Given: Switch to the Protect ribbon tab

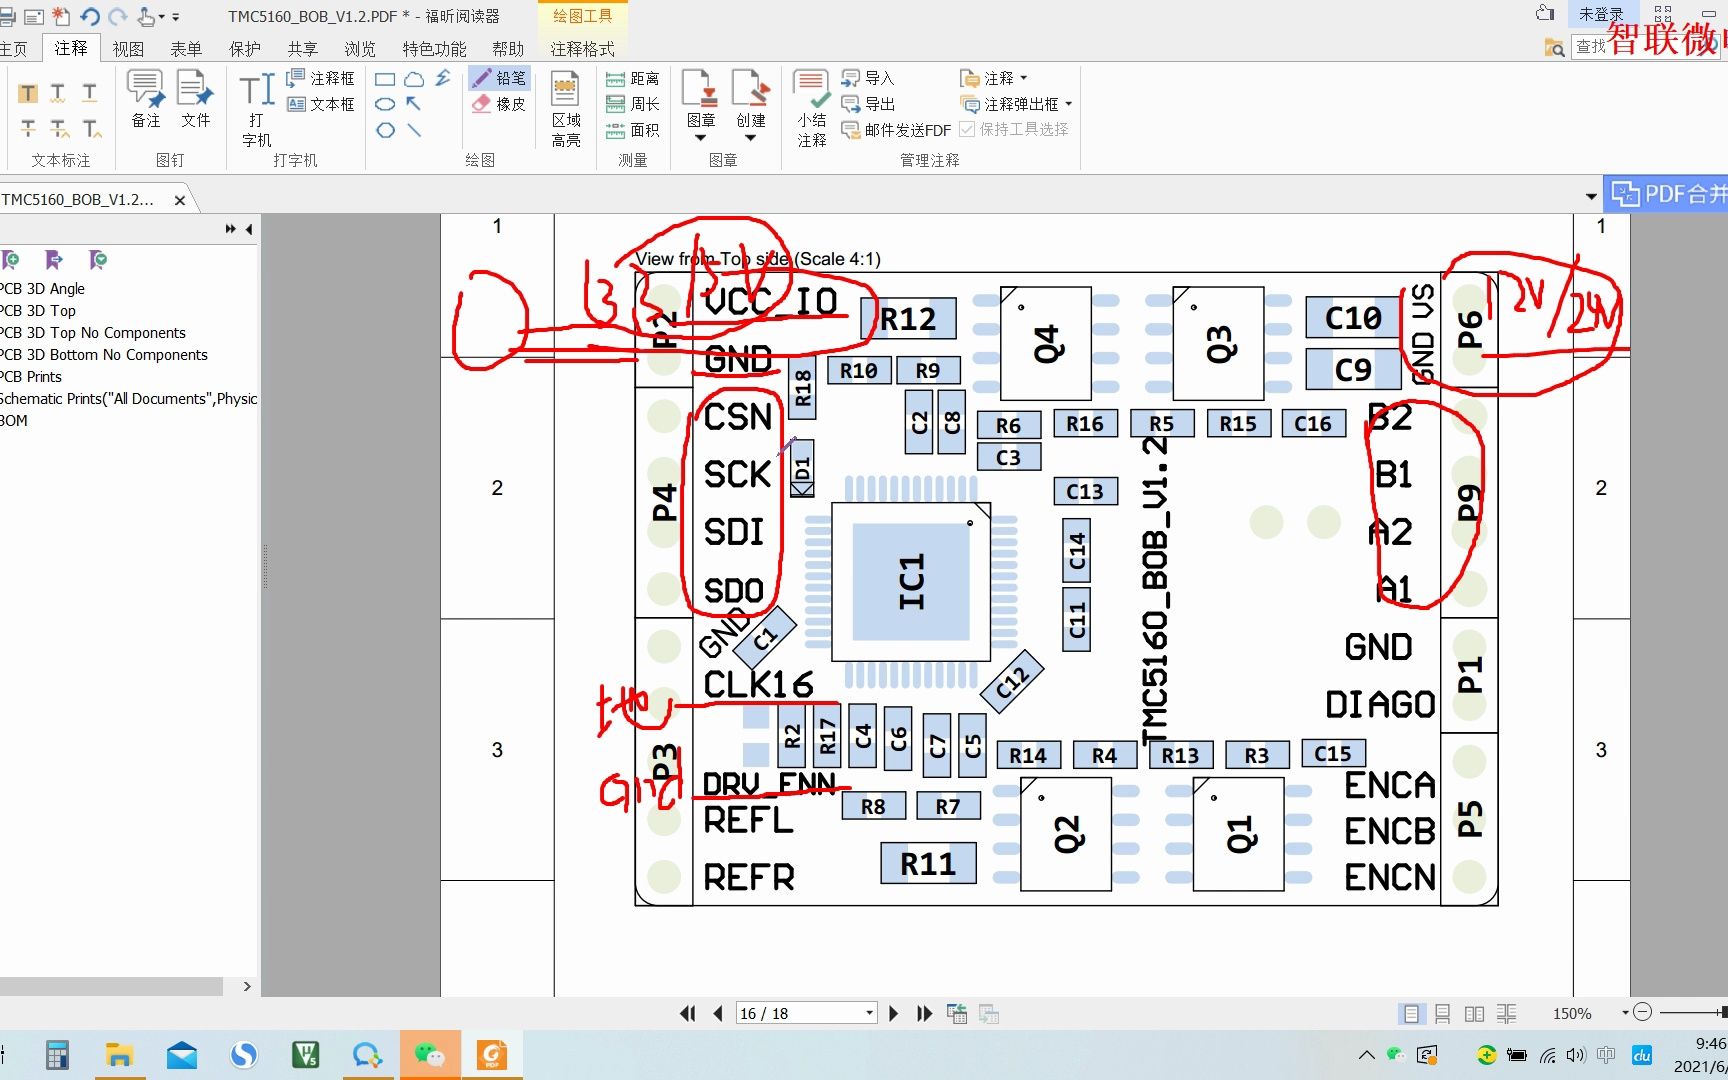Looking at the screenshot, I should (x=244, y=48).
